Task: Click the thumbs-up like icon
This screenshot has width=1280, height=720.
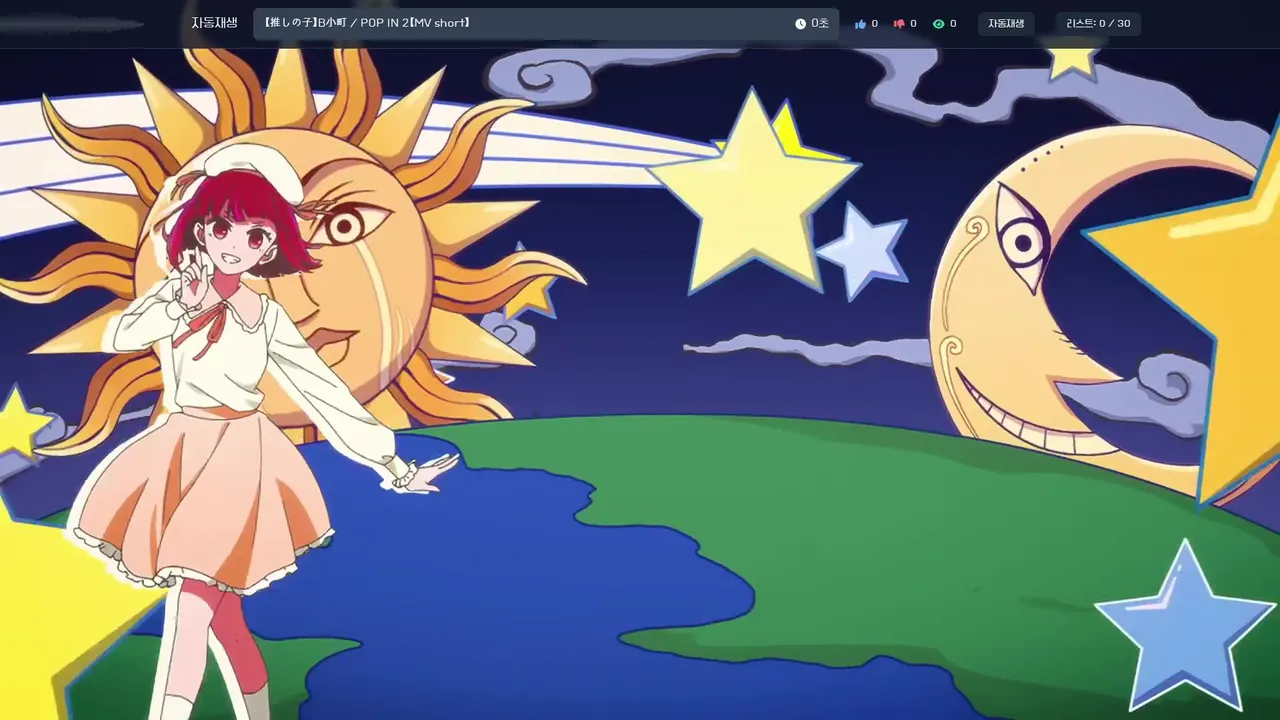Action: [x=860, y=24]
